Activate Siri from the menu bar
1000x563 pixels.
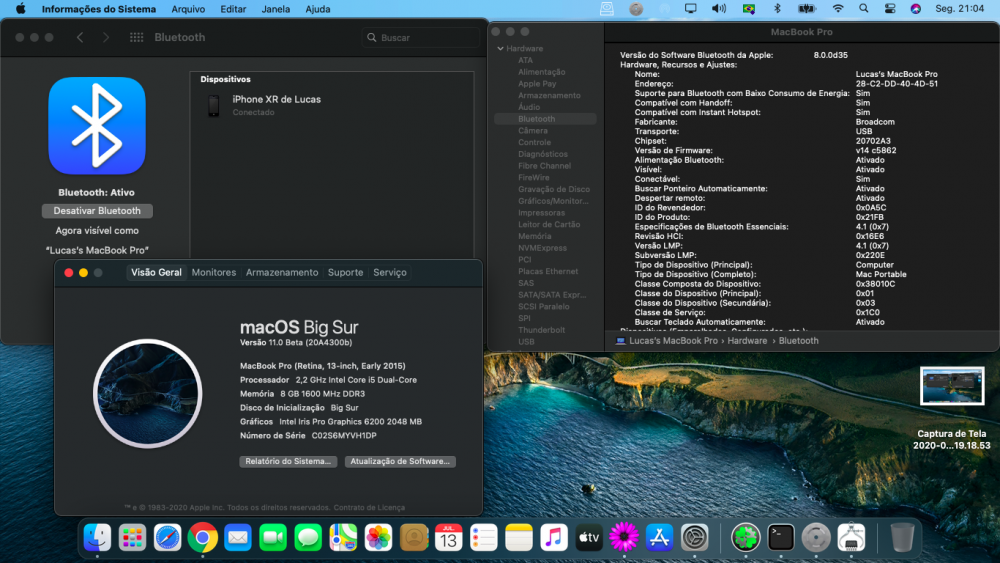915,9
